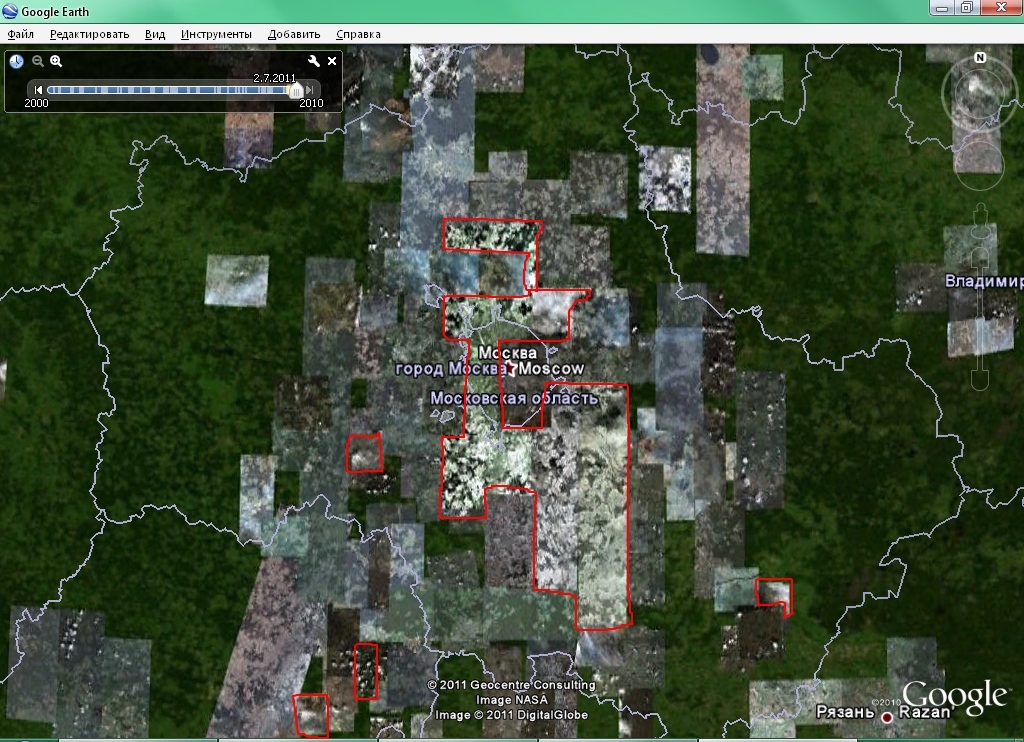Zoom in the time slider range
Screen dimensions: 1024x742
tap(56, 61)
